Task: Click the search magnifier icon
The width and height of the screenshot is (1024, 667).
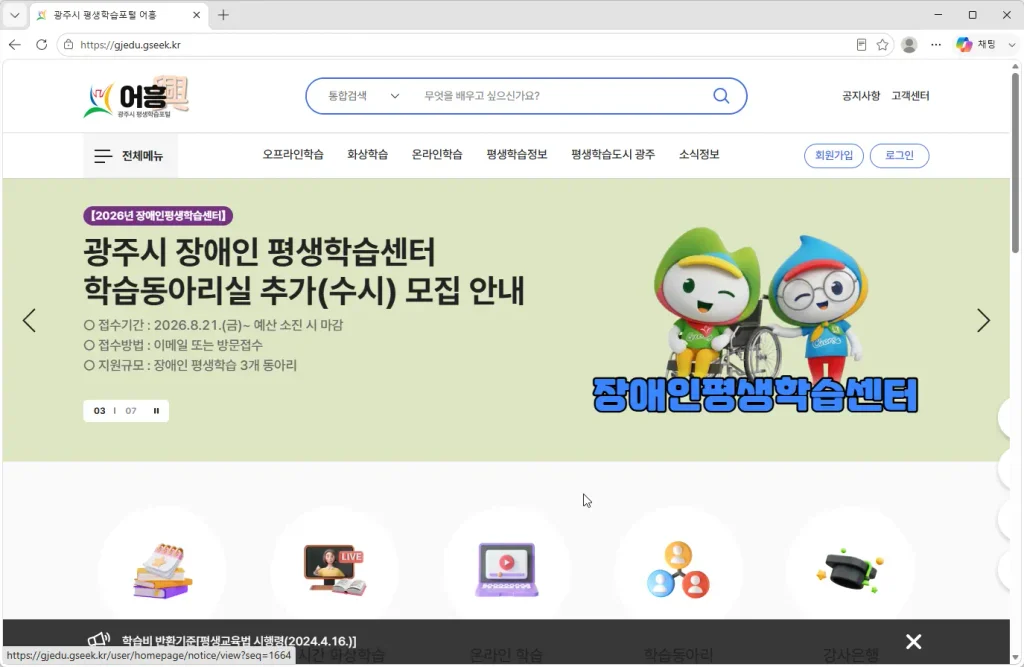Action: [x=721, y=95]
